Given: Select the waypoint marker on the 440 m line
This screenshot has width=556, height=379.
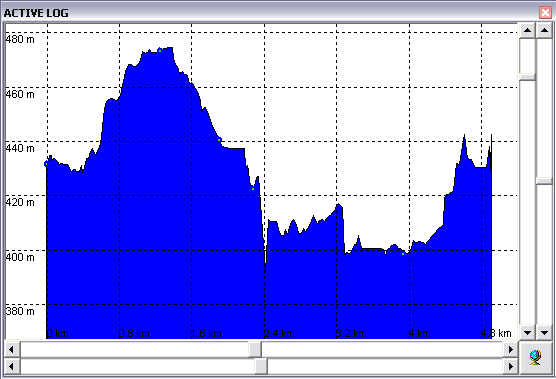Looking at the screenshot, I should pos(219,140).
